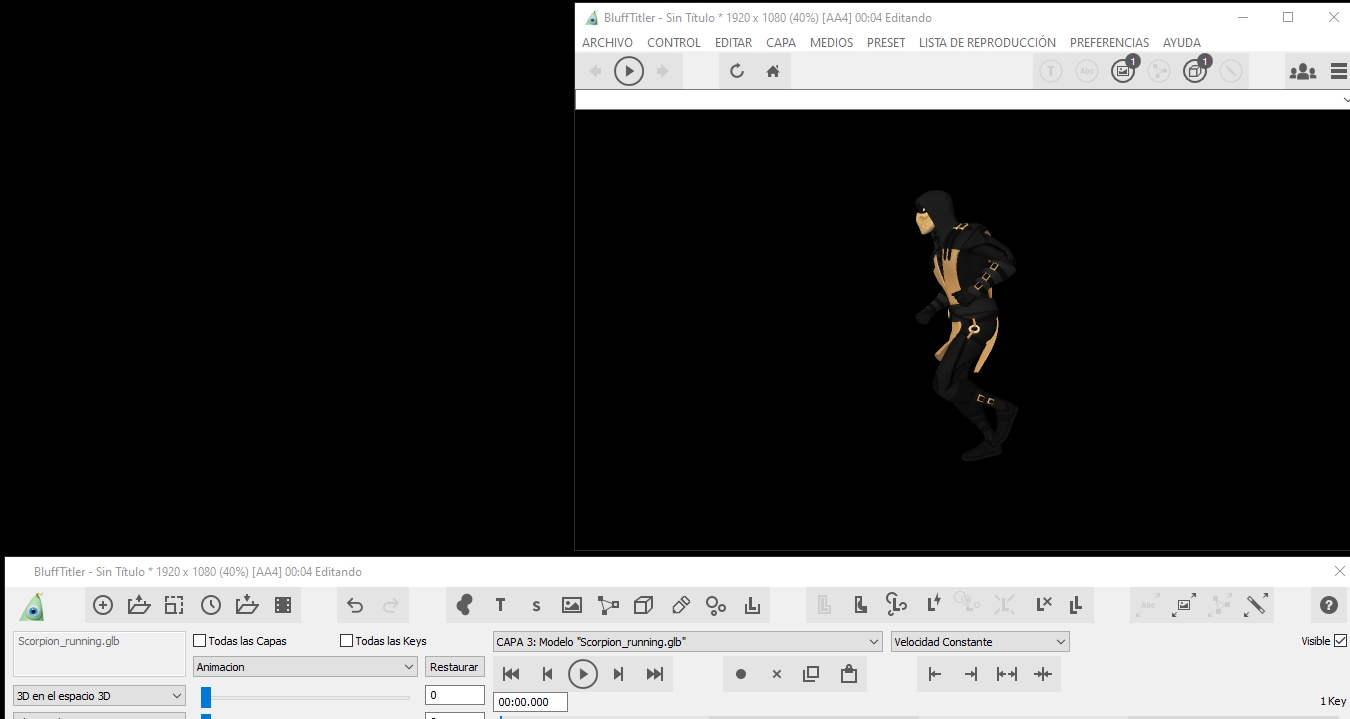This screenshot has width=1350, height=719.
Task: Open the PREFERENCIAS menu
Action: pyautogui.click(x=1109, y=43)
